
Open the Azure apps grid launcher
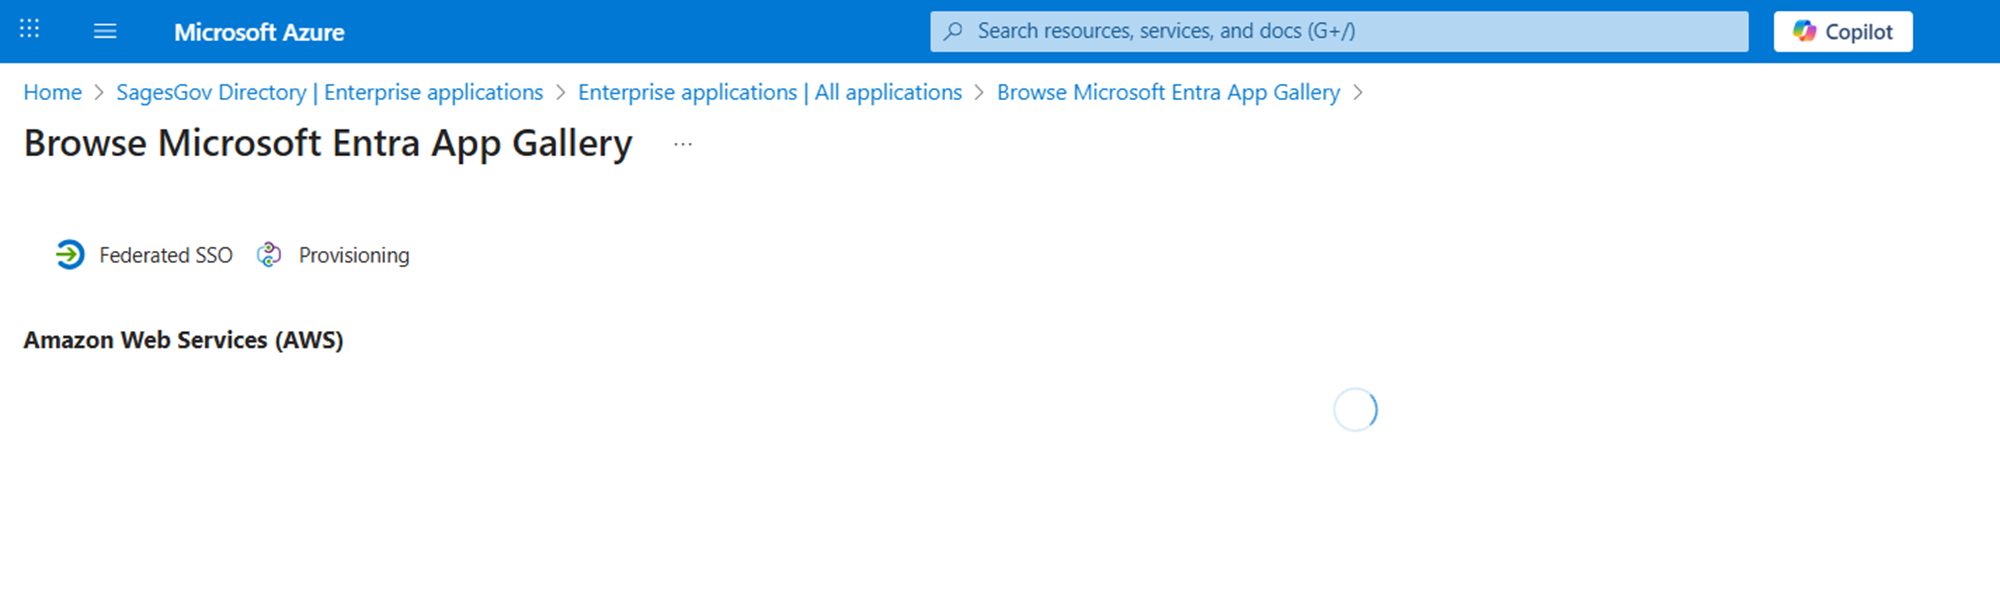pos(30,29)
